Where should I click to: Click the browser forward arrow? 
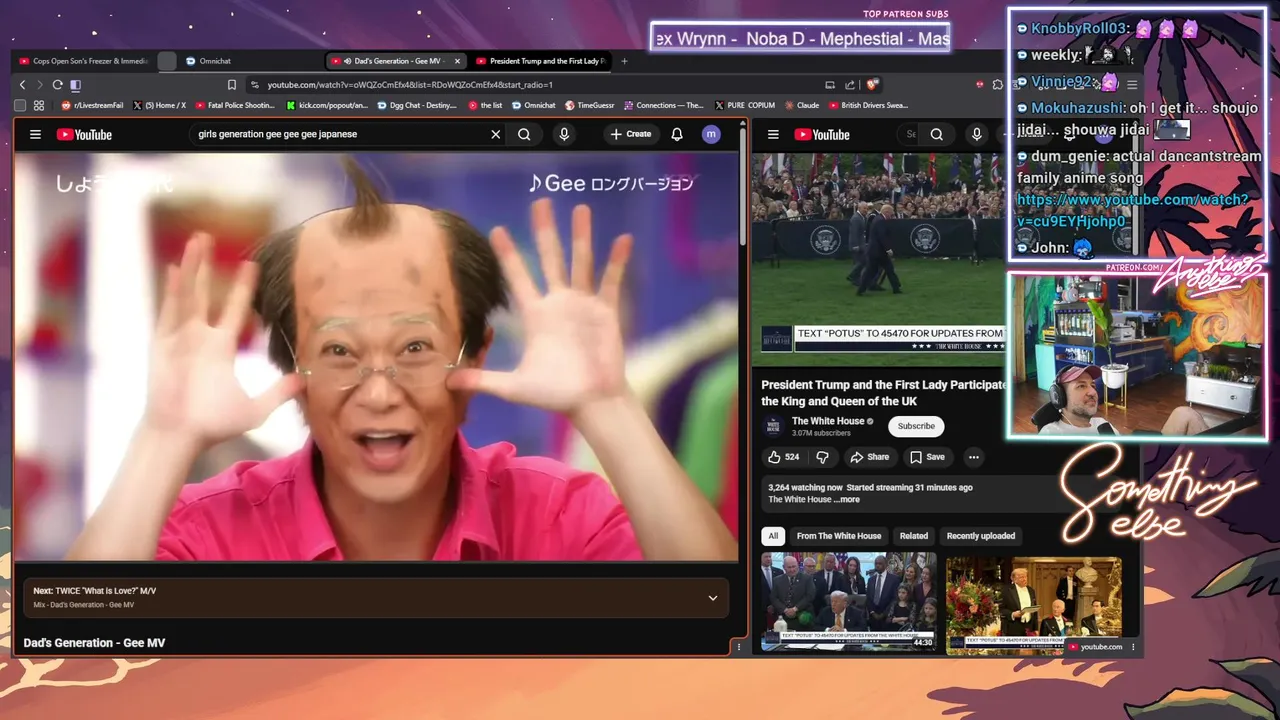[40, 85]
